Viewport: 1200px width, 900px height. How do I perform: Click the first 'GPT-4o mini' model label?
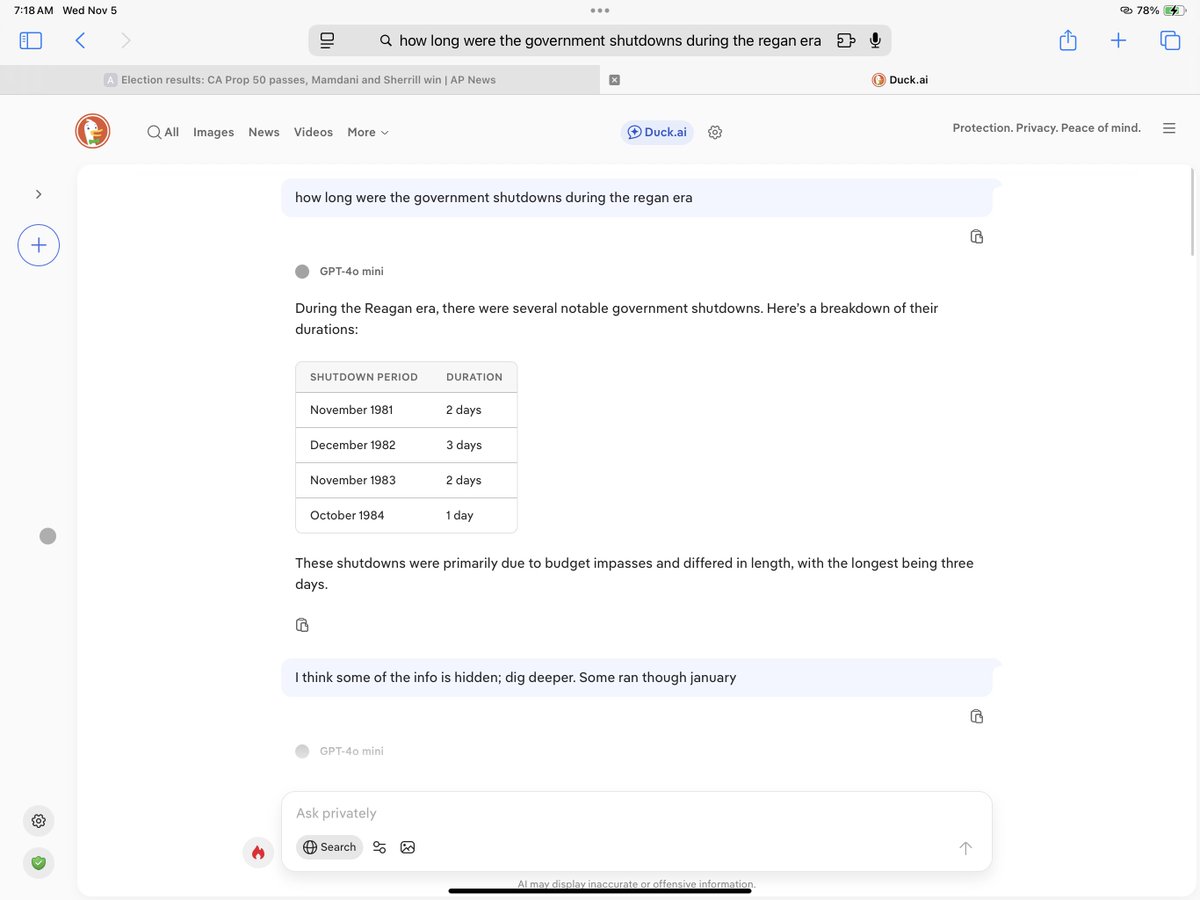tap(352, 271)
